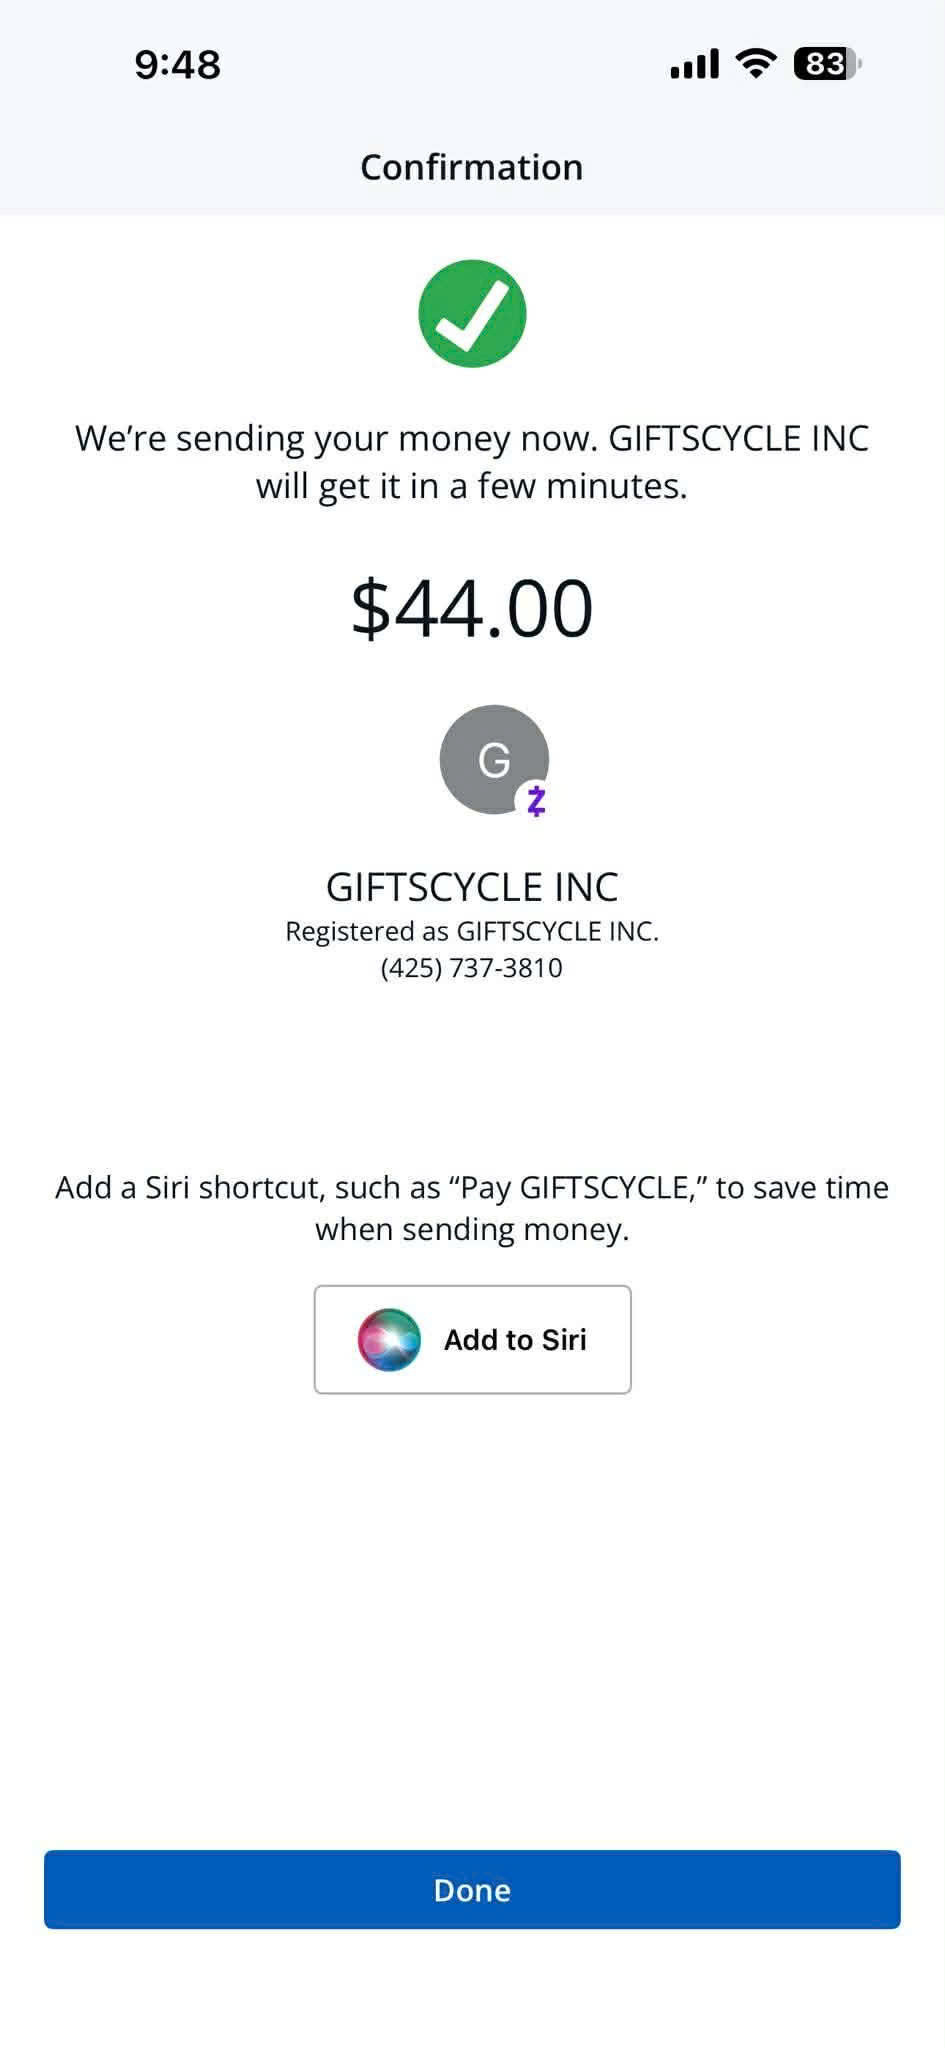Screen dimensions: 945x2048
Task: Tap the 'when sending money.' text line
Action: 472,1229
